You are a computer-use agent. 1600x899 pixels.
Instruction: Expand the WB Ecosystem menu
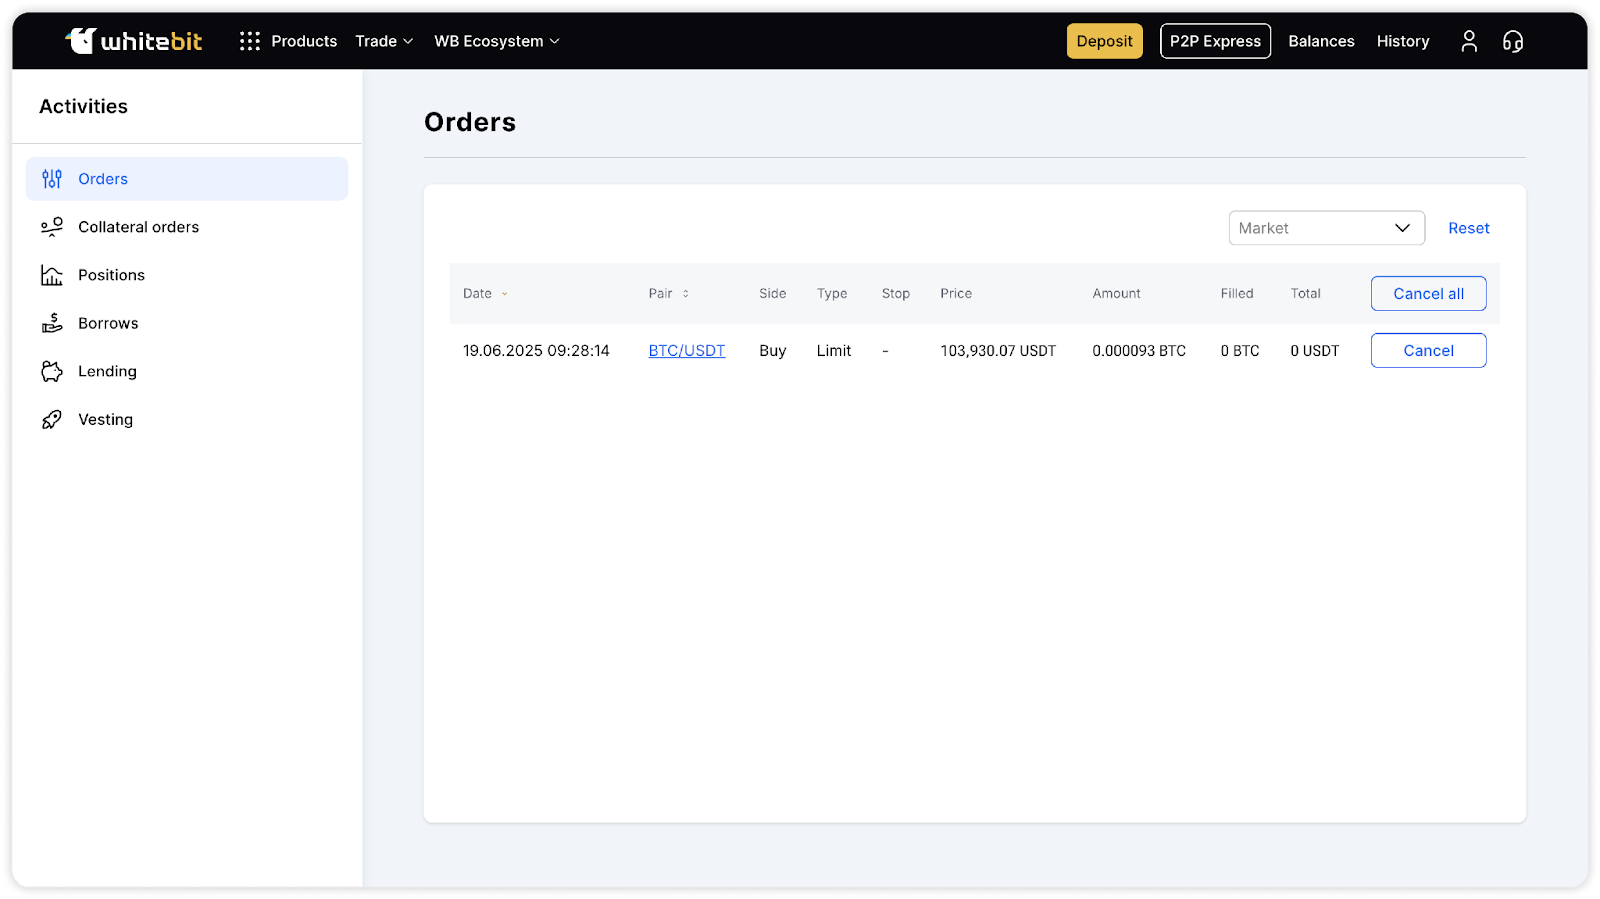coord(496,41)
